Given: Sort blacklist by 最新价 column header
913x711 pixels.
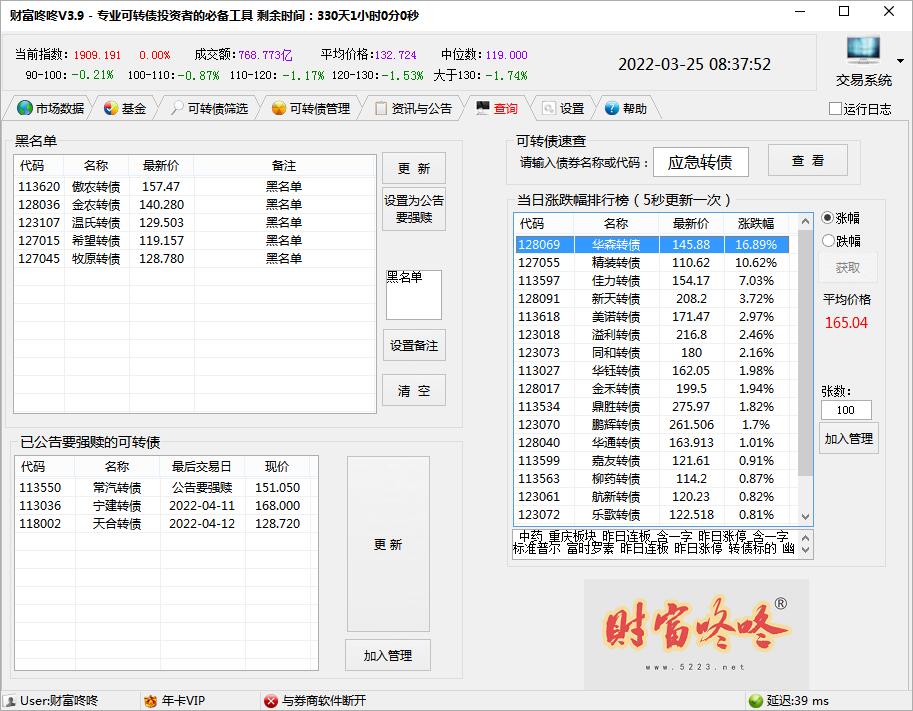Looking at the screenshot, I should (161, 165).
